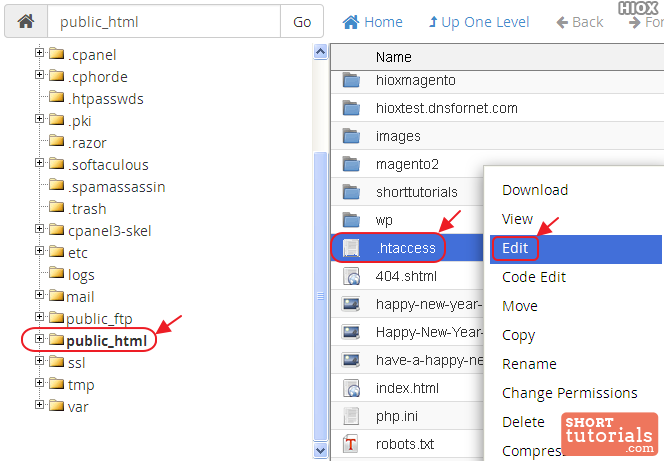The width and height of the screenshot is (664, 461).
Task: Select .razor folder icon in tree
Action: (56, 141)
